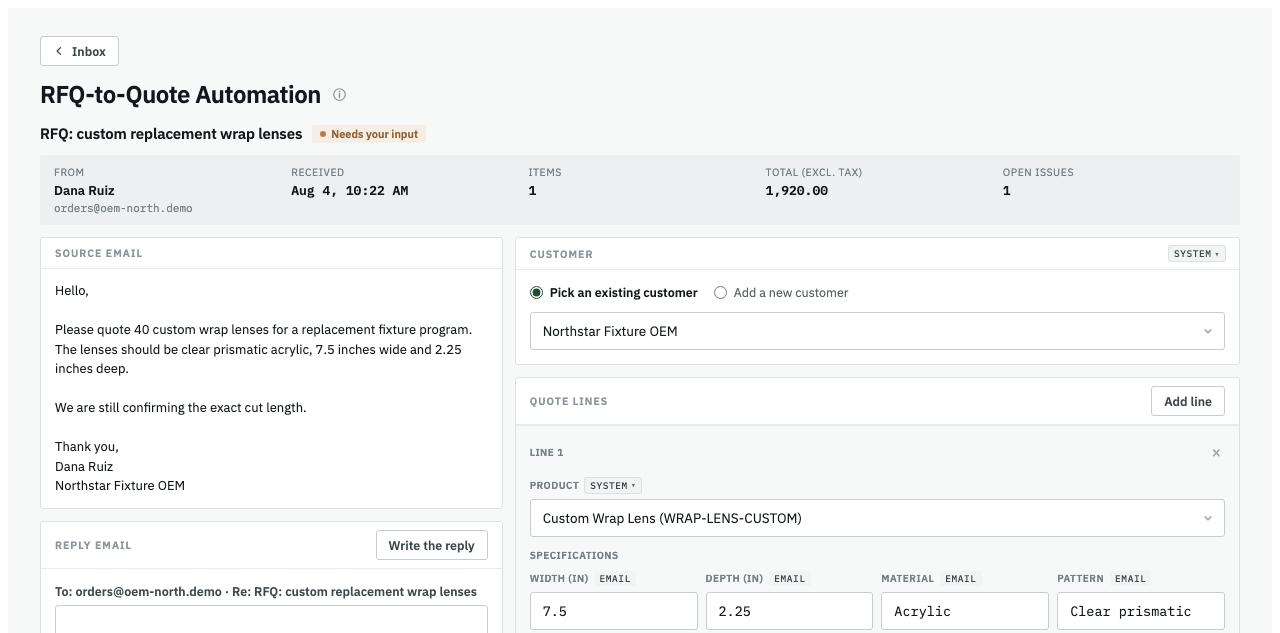Click the total value 1,920.00
Viewport: 1280px width, 633px height.
click(x=797, y=190)
